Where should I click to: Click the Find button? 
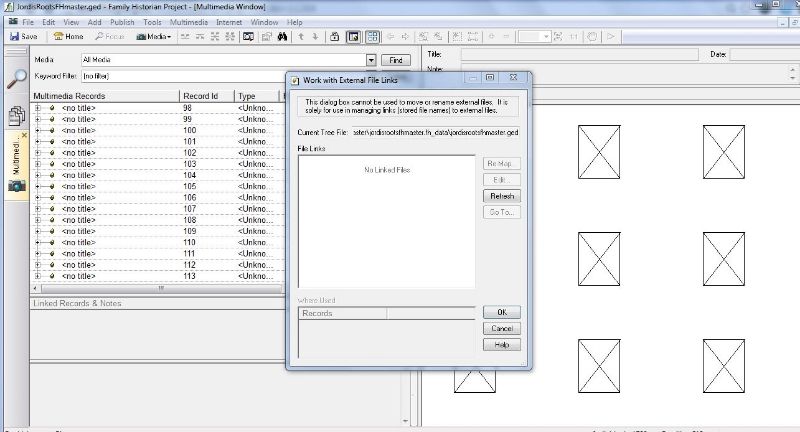pyautogui.click(x=397, y=60)
